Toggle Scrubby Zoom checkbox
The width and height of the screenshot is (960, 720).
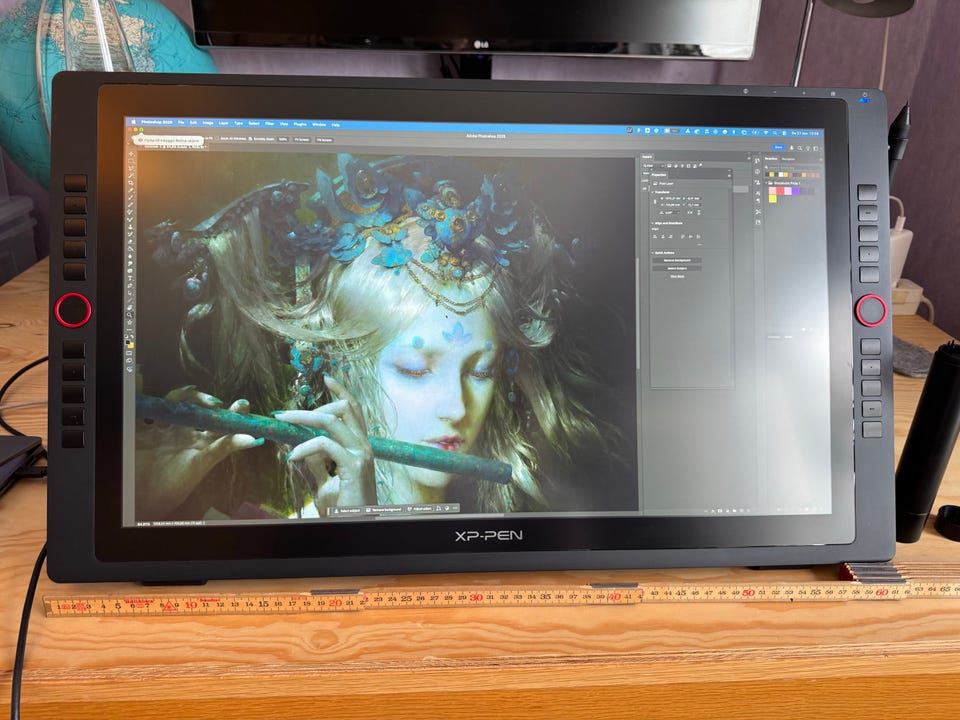pyautogui.click(x=250, y=139)
